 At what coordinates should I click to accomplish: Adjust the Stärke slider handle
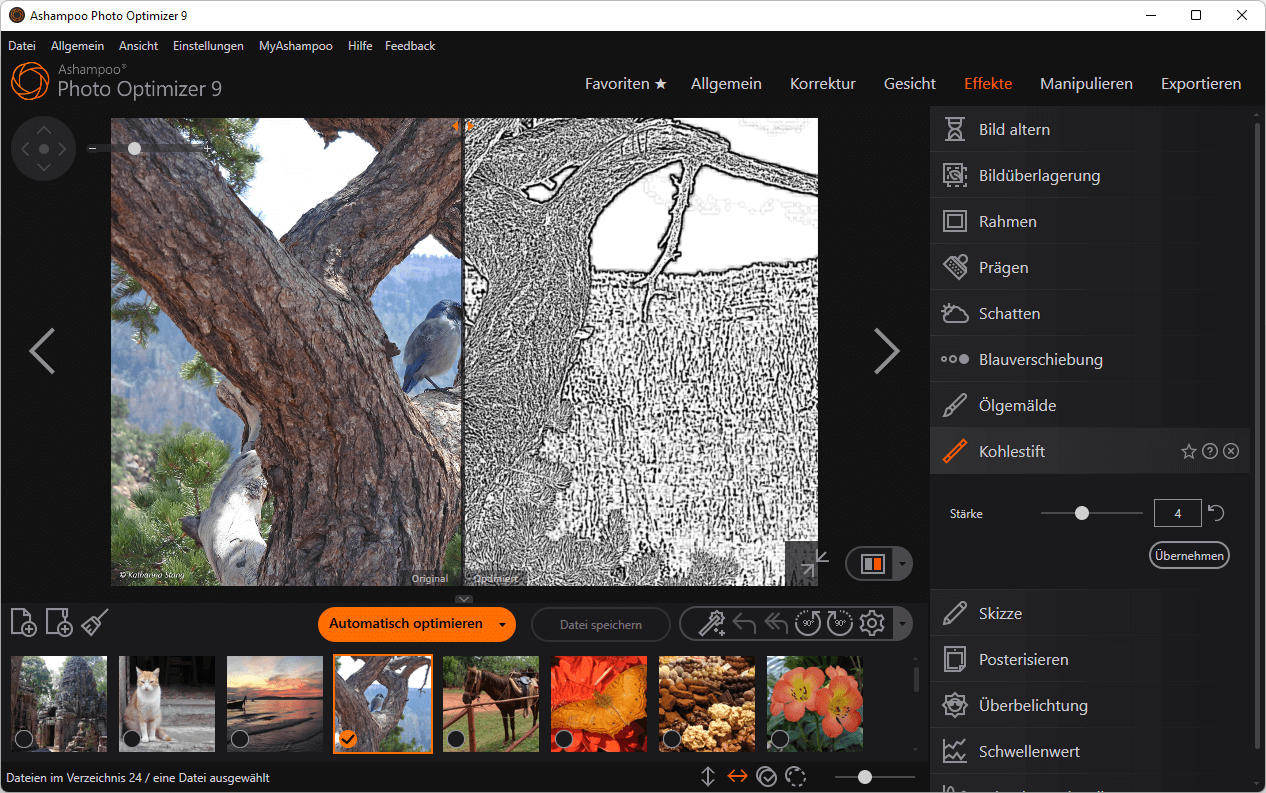tap(1081, 513)
